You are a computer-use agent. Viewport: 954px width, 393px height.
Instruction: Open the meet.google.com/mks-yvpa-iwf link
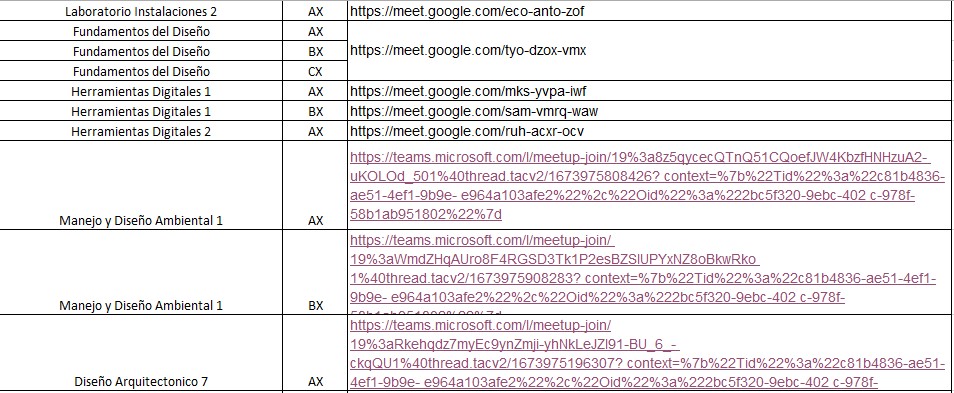(468, 91)
